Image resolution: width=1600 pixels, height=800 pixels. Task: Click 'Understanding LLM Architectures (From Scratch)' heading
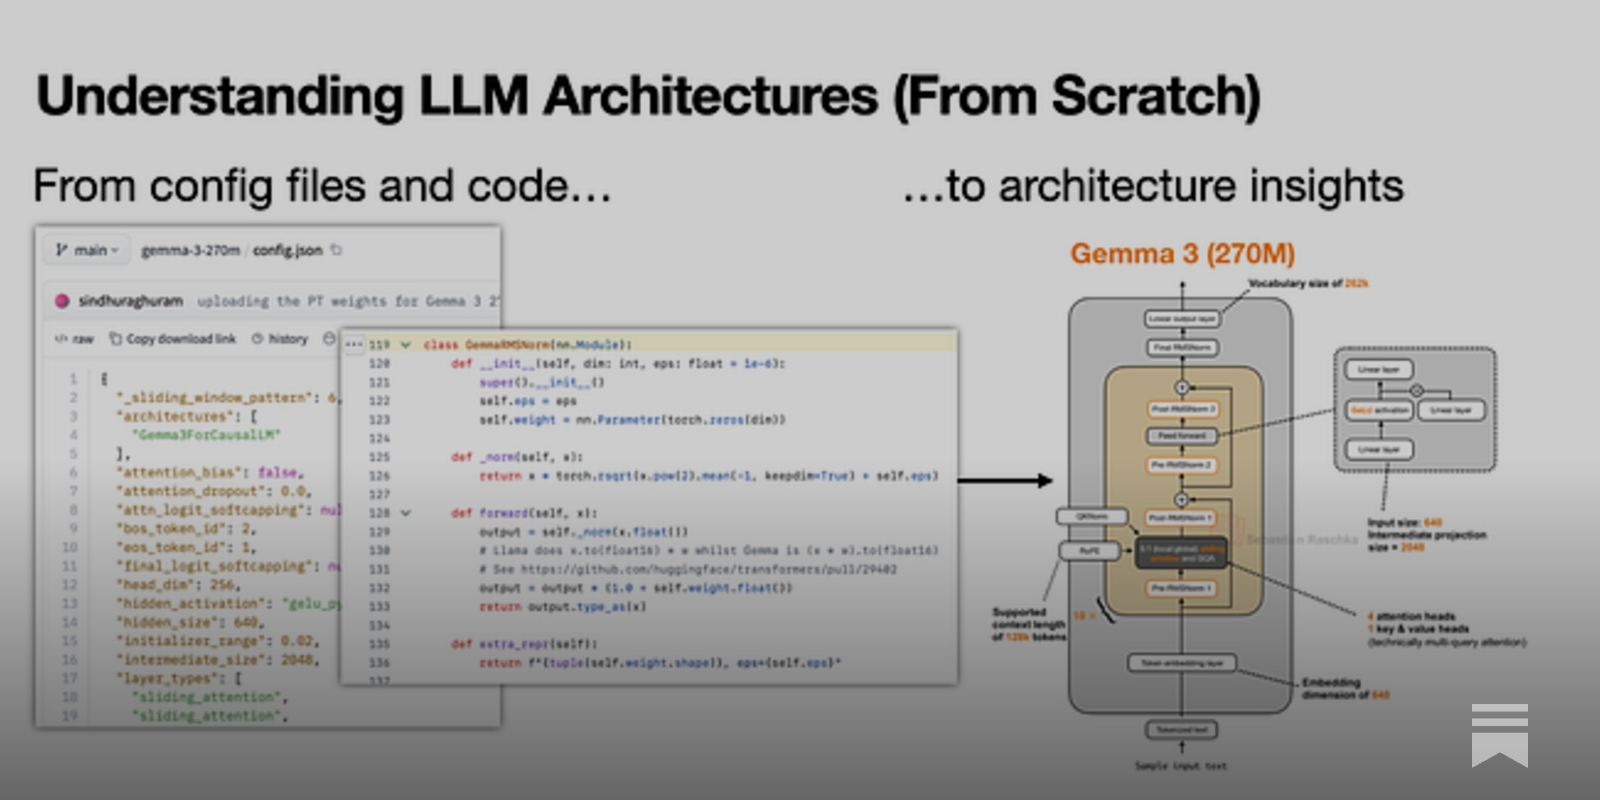pos(648,97)
